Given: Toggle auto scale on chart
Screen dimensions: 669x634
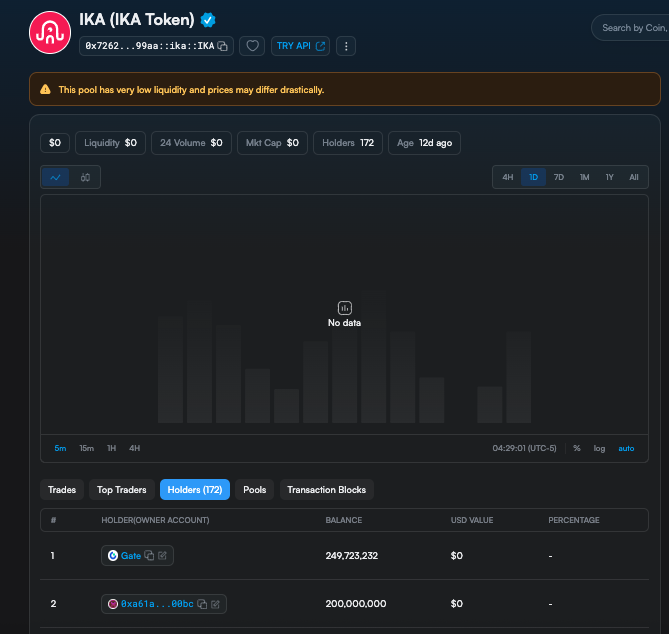Looking at the screenshot, I should (626, 448).
